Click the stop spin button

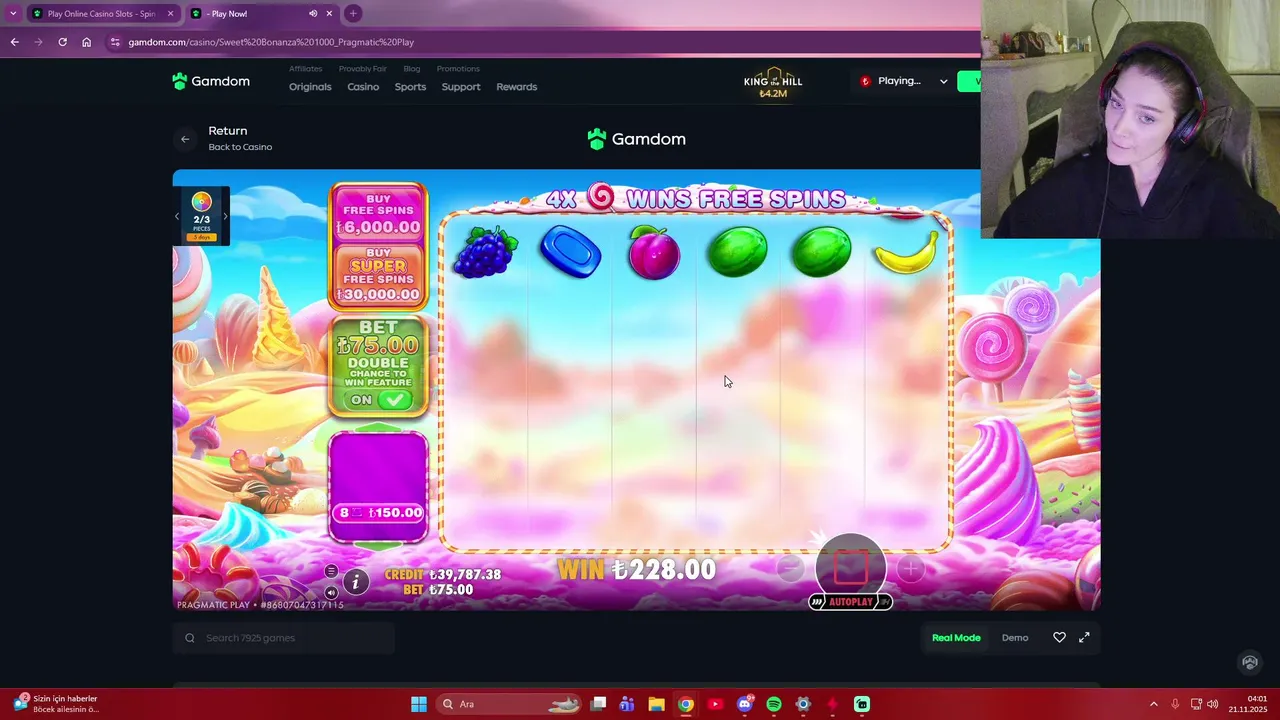[x=851, y=567]
